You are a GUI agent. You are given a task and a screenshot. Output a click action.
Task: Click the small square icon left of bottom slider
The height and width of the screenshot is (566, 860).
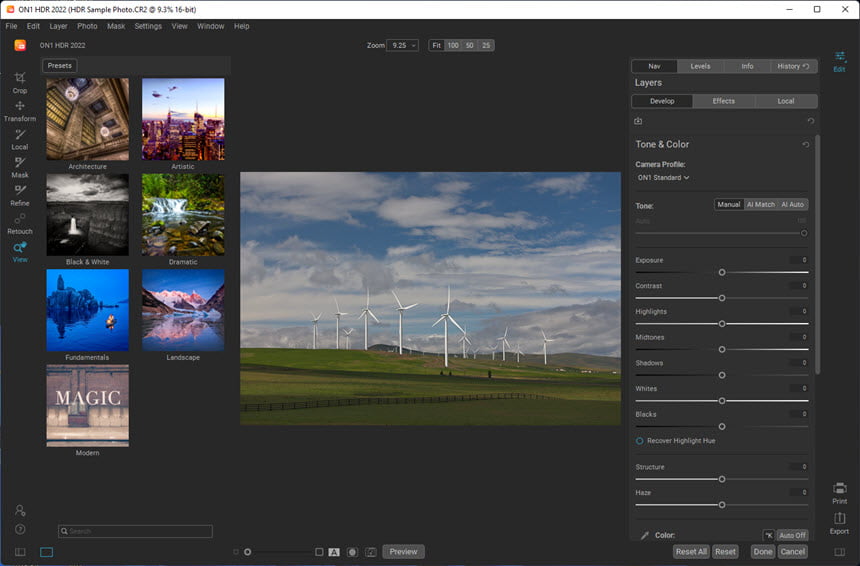pyautogui.click(x=236, y=552)
